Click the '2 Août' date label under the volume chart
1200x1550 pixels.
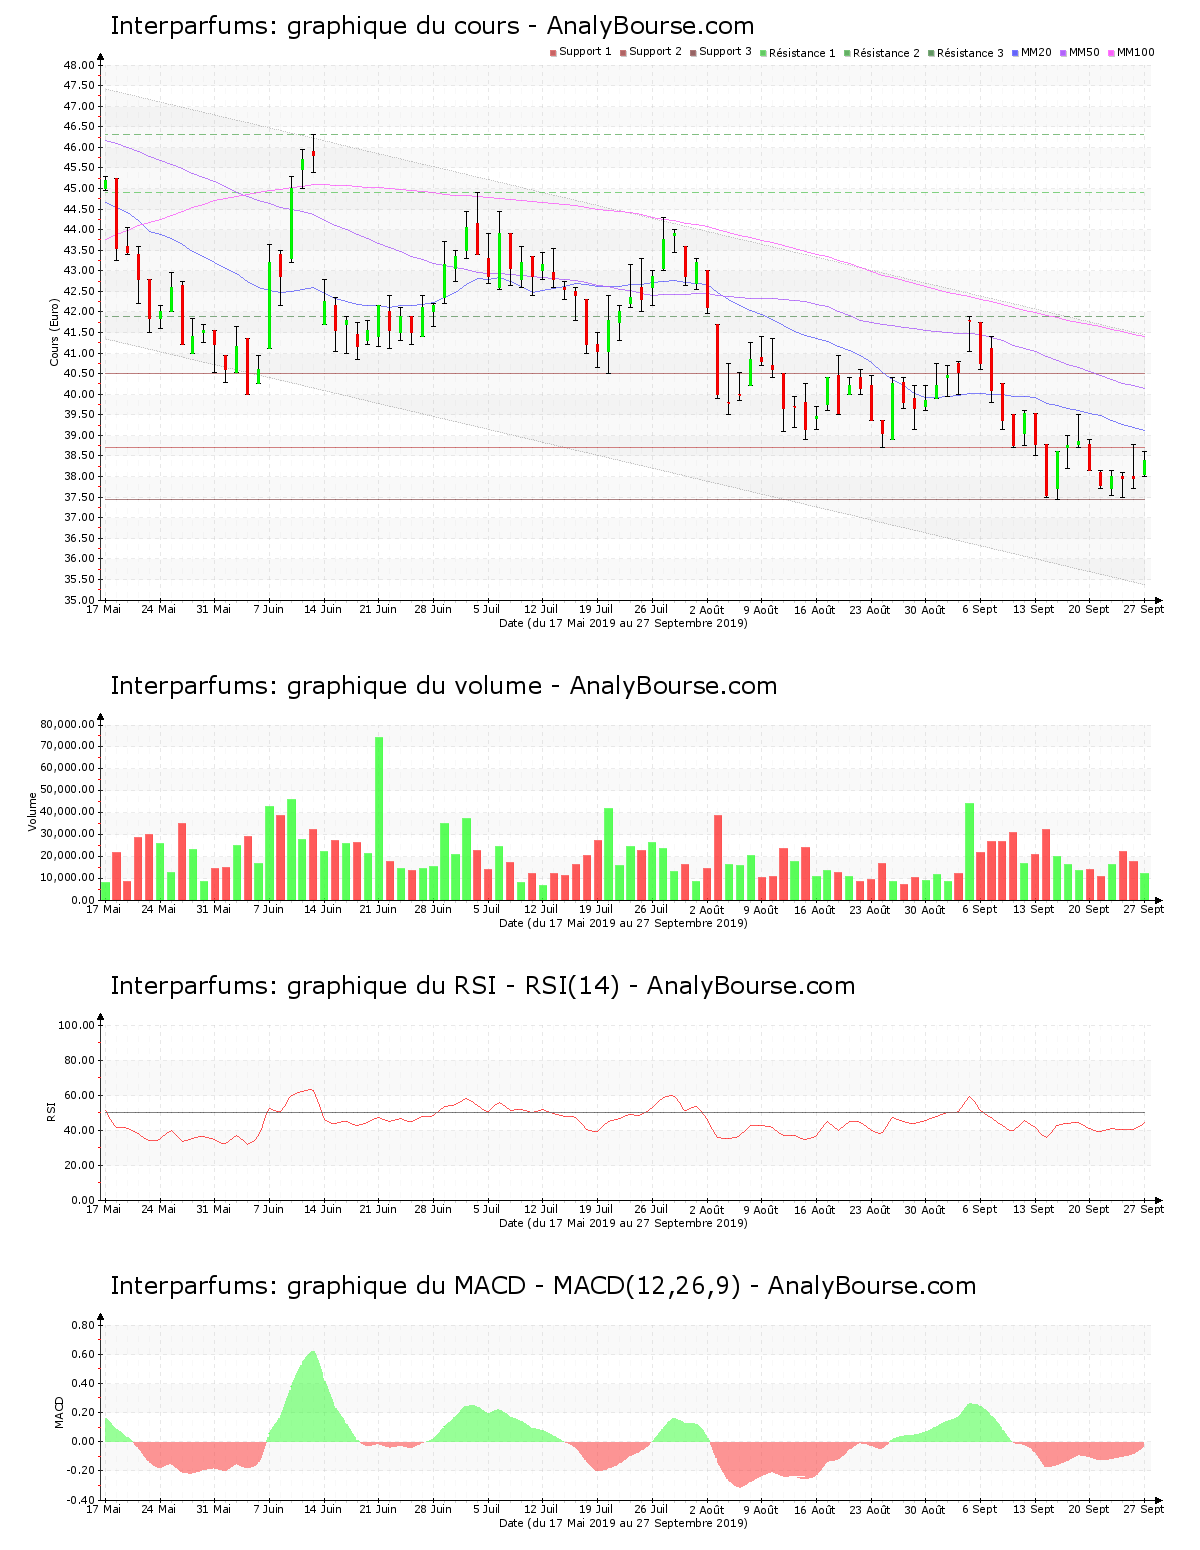point(707,909)
